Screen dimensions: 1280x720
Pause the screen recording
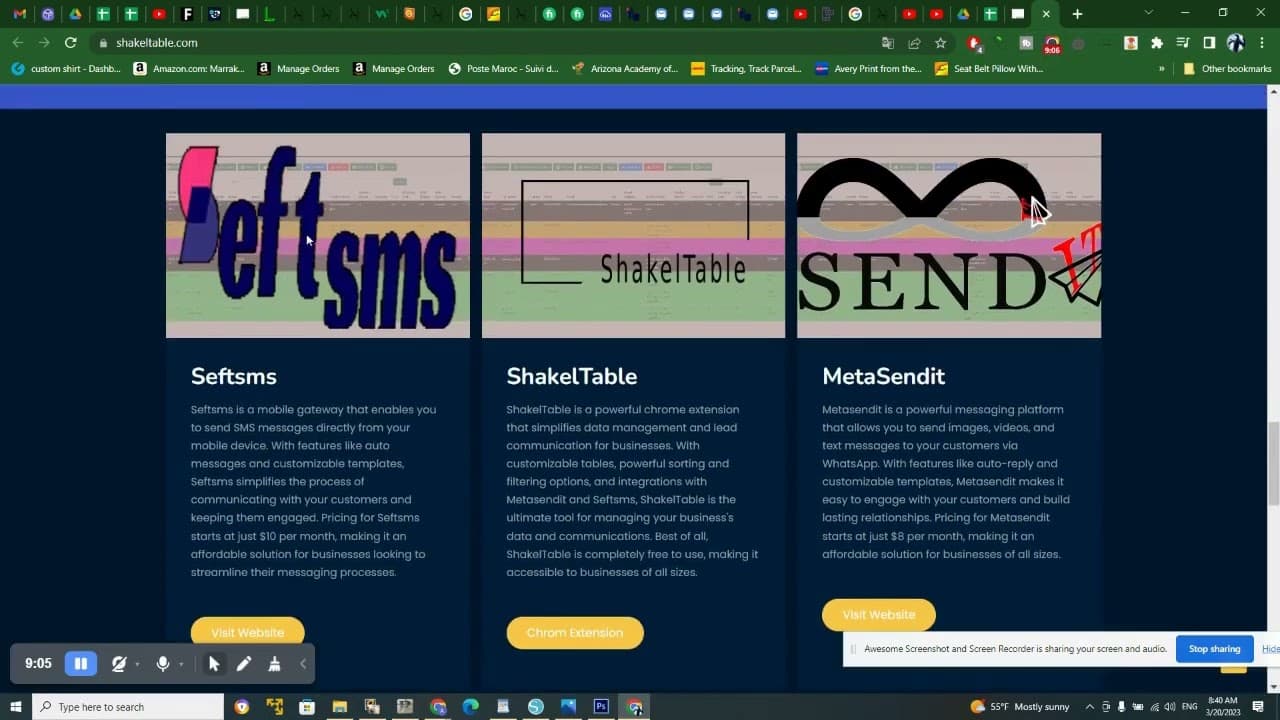[81, 663]
